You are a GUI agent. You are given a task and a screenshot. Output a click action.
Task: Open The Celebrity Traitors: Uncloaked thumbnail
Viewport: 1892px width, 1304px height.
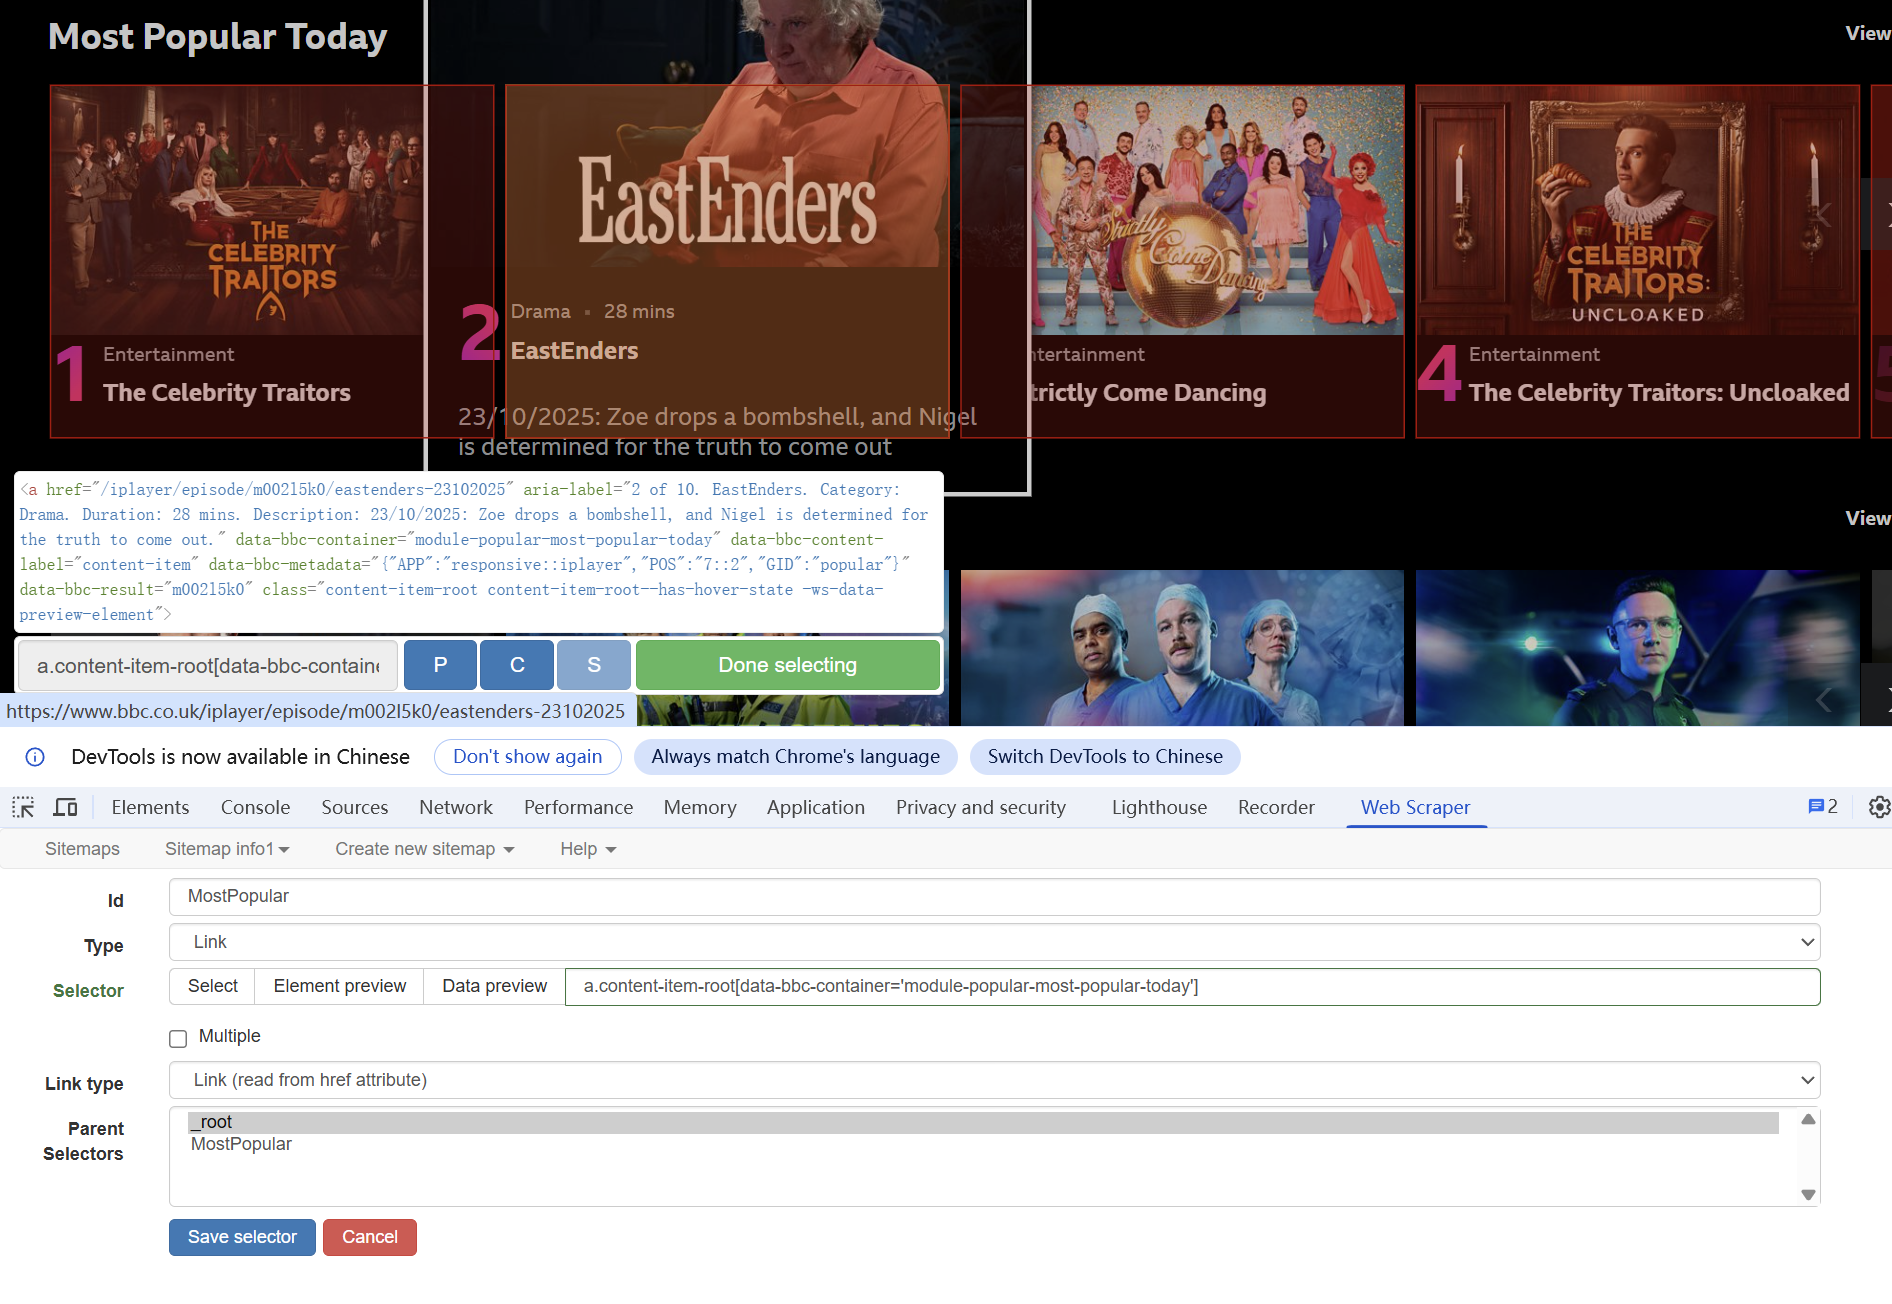click(1637, 210)
